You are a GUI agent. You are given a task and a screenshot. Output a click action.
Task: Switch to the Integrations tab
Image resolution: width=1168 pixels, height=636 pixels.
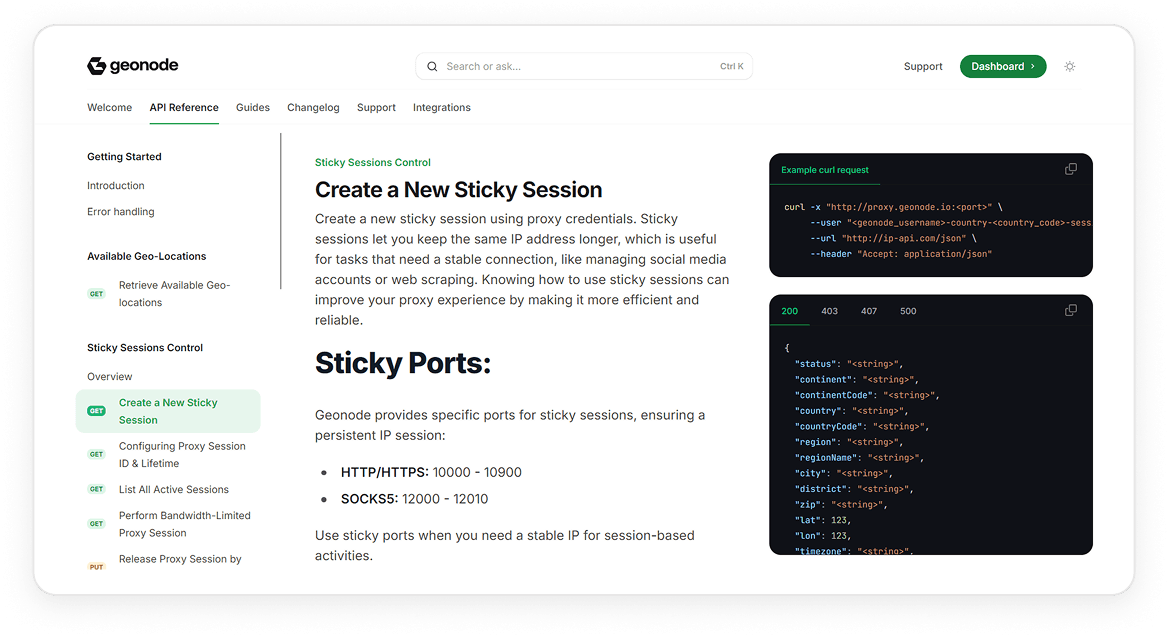tap(442, 107)
